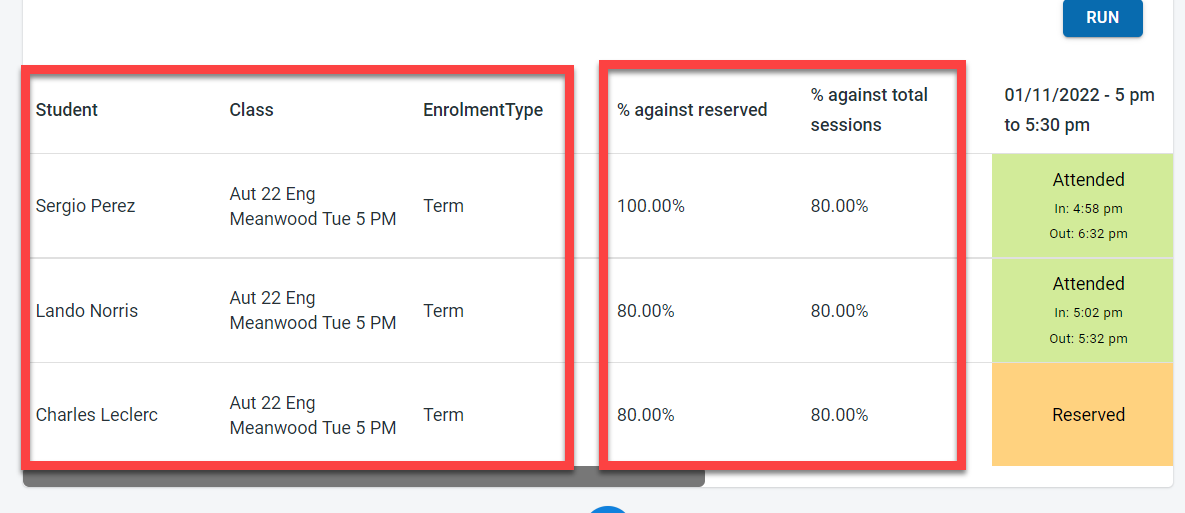This screenshot has height=513, width=1185.
Task: Select the Lando Norris student name
Action: [87, 311]
